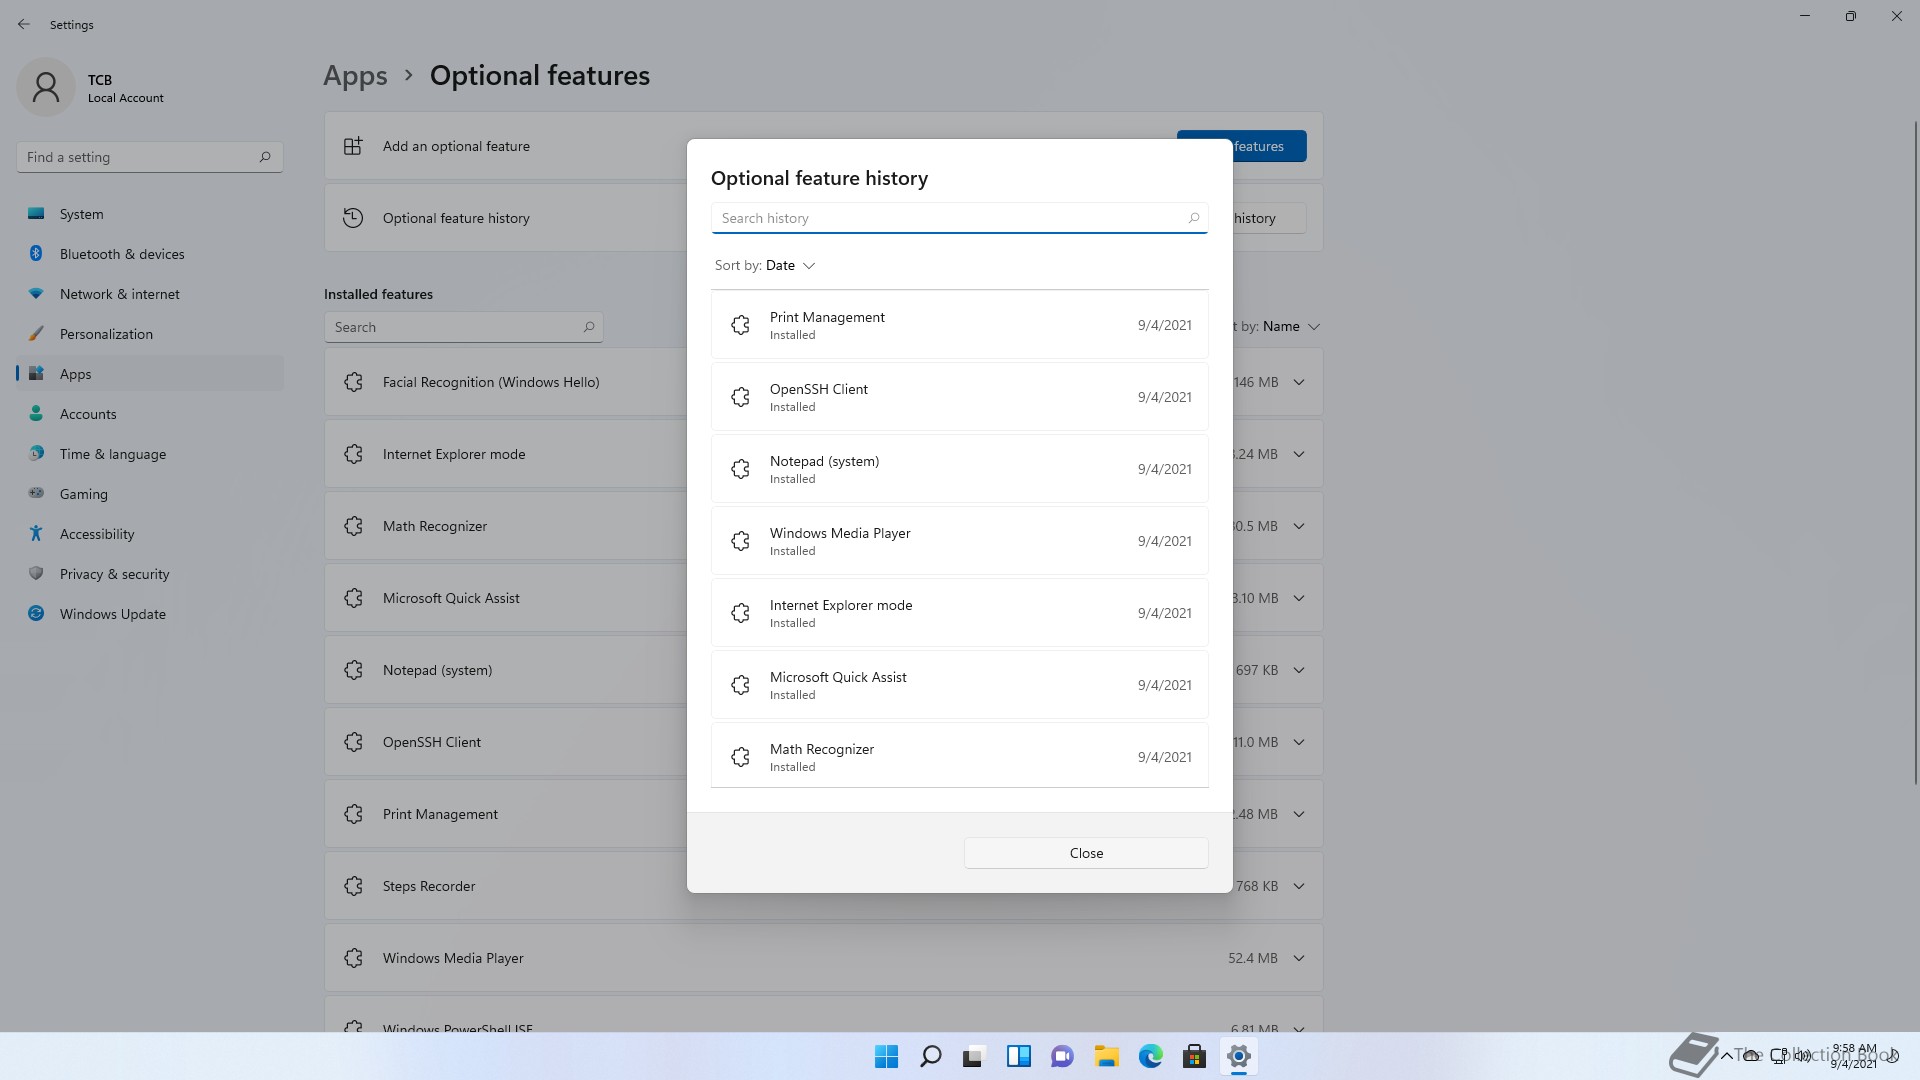This screenshot has width=1920, height=1080.
Task: Expand Notepad (system) installed feature chevron
Action: point(1299,670)
